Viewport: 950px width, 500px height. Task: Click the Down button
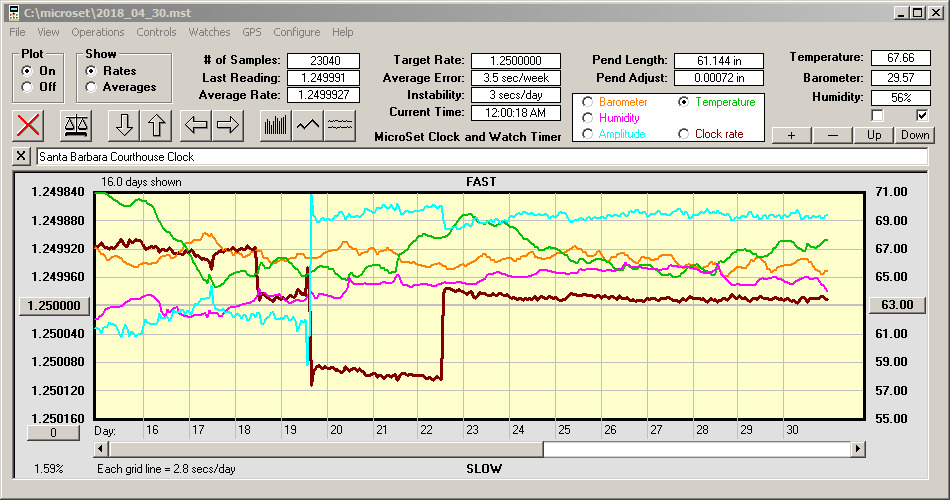tap(915, 135)
